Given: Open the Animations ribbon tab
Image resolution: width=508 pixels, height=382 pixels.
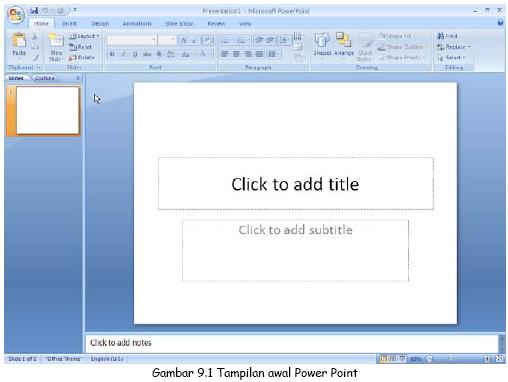Looking at the screenshot, I should pyautogui.click(x=137, y=24).
